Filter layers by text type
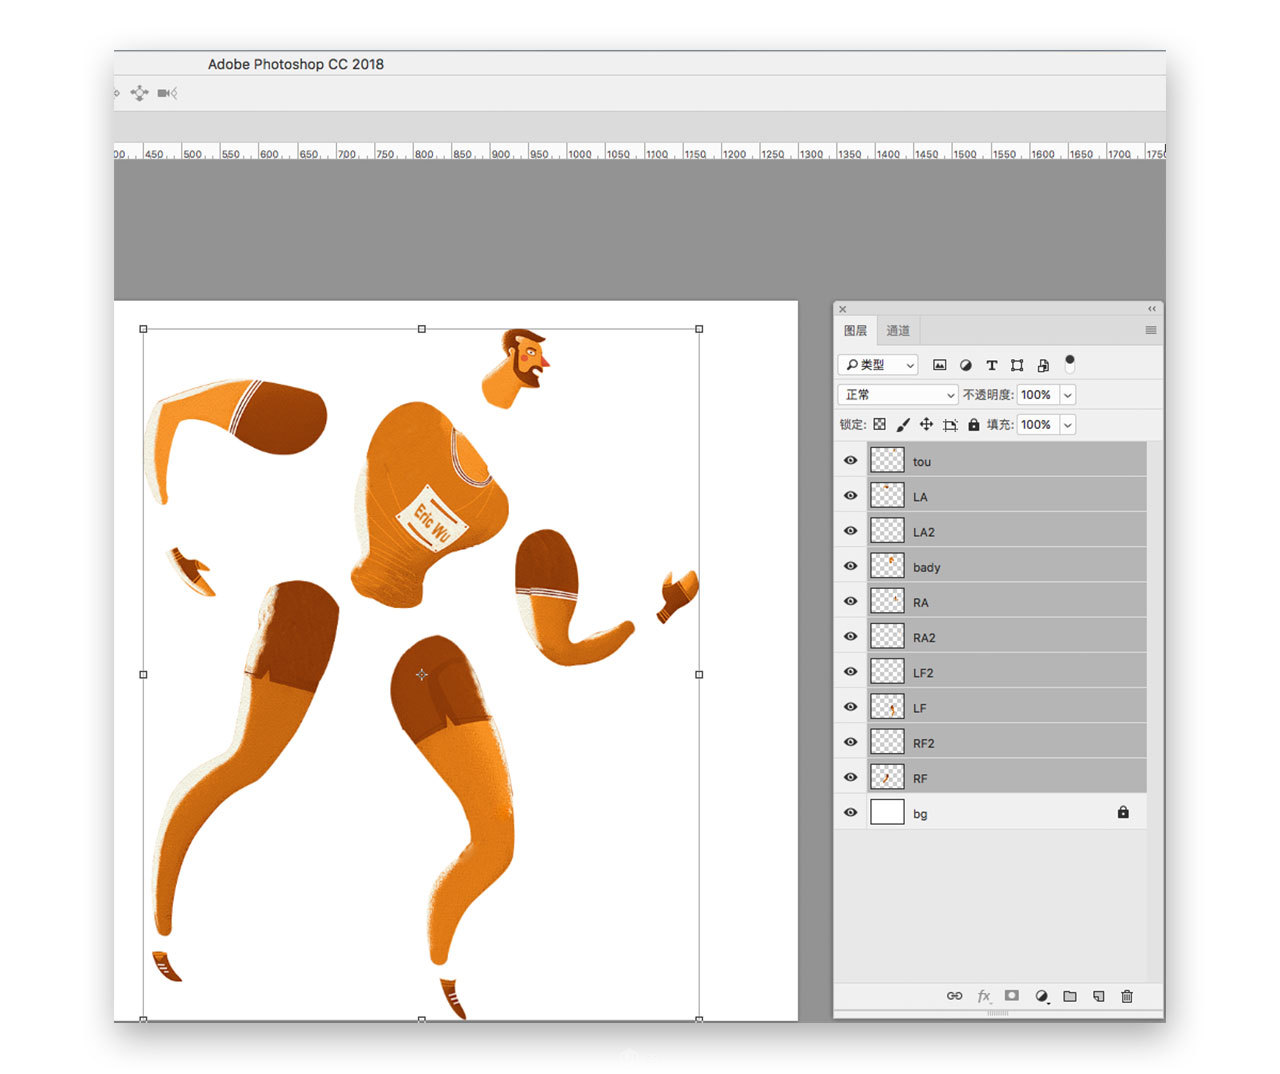The height and width of the screenshot is (1074, 1280). [x=992, y=365]
